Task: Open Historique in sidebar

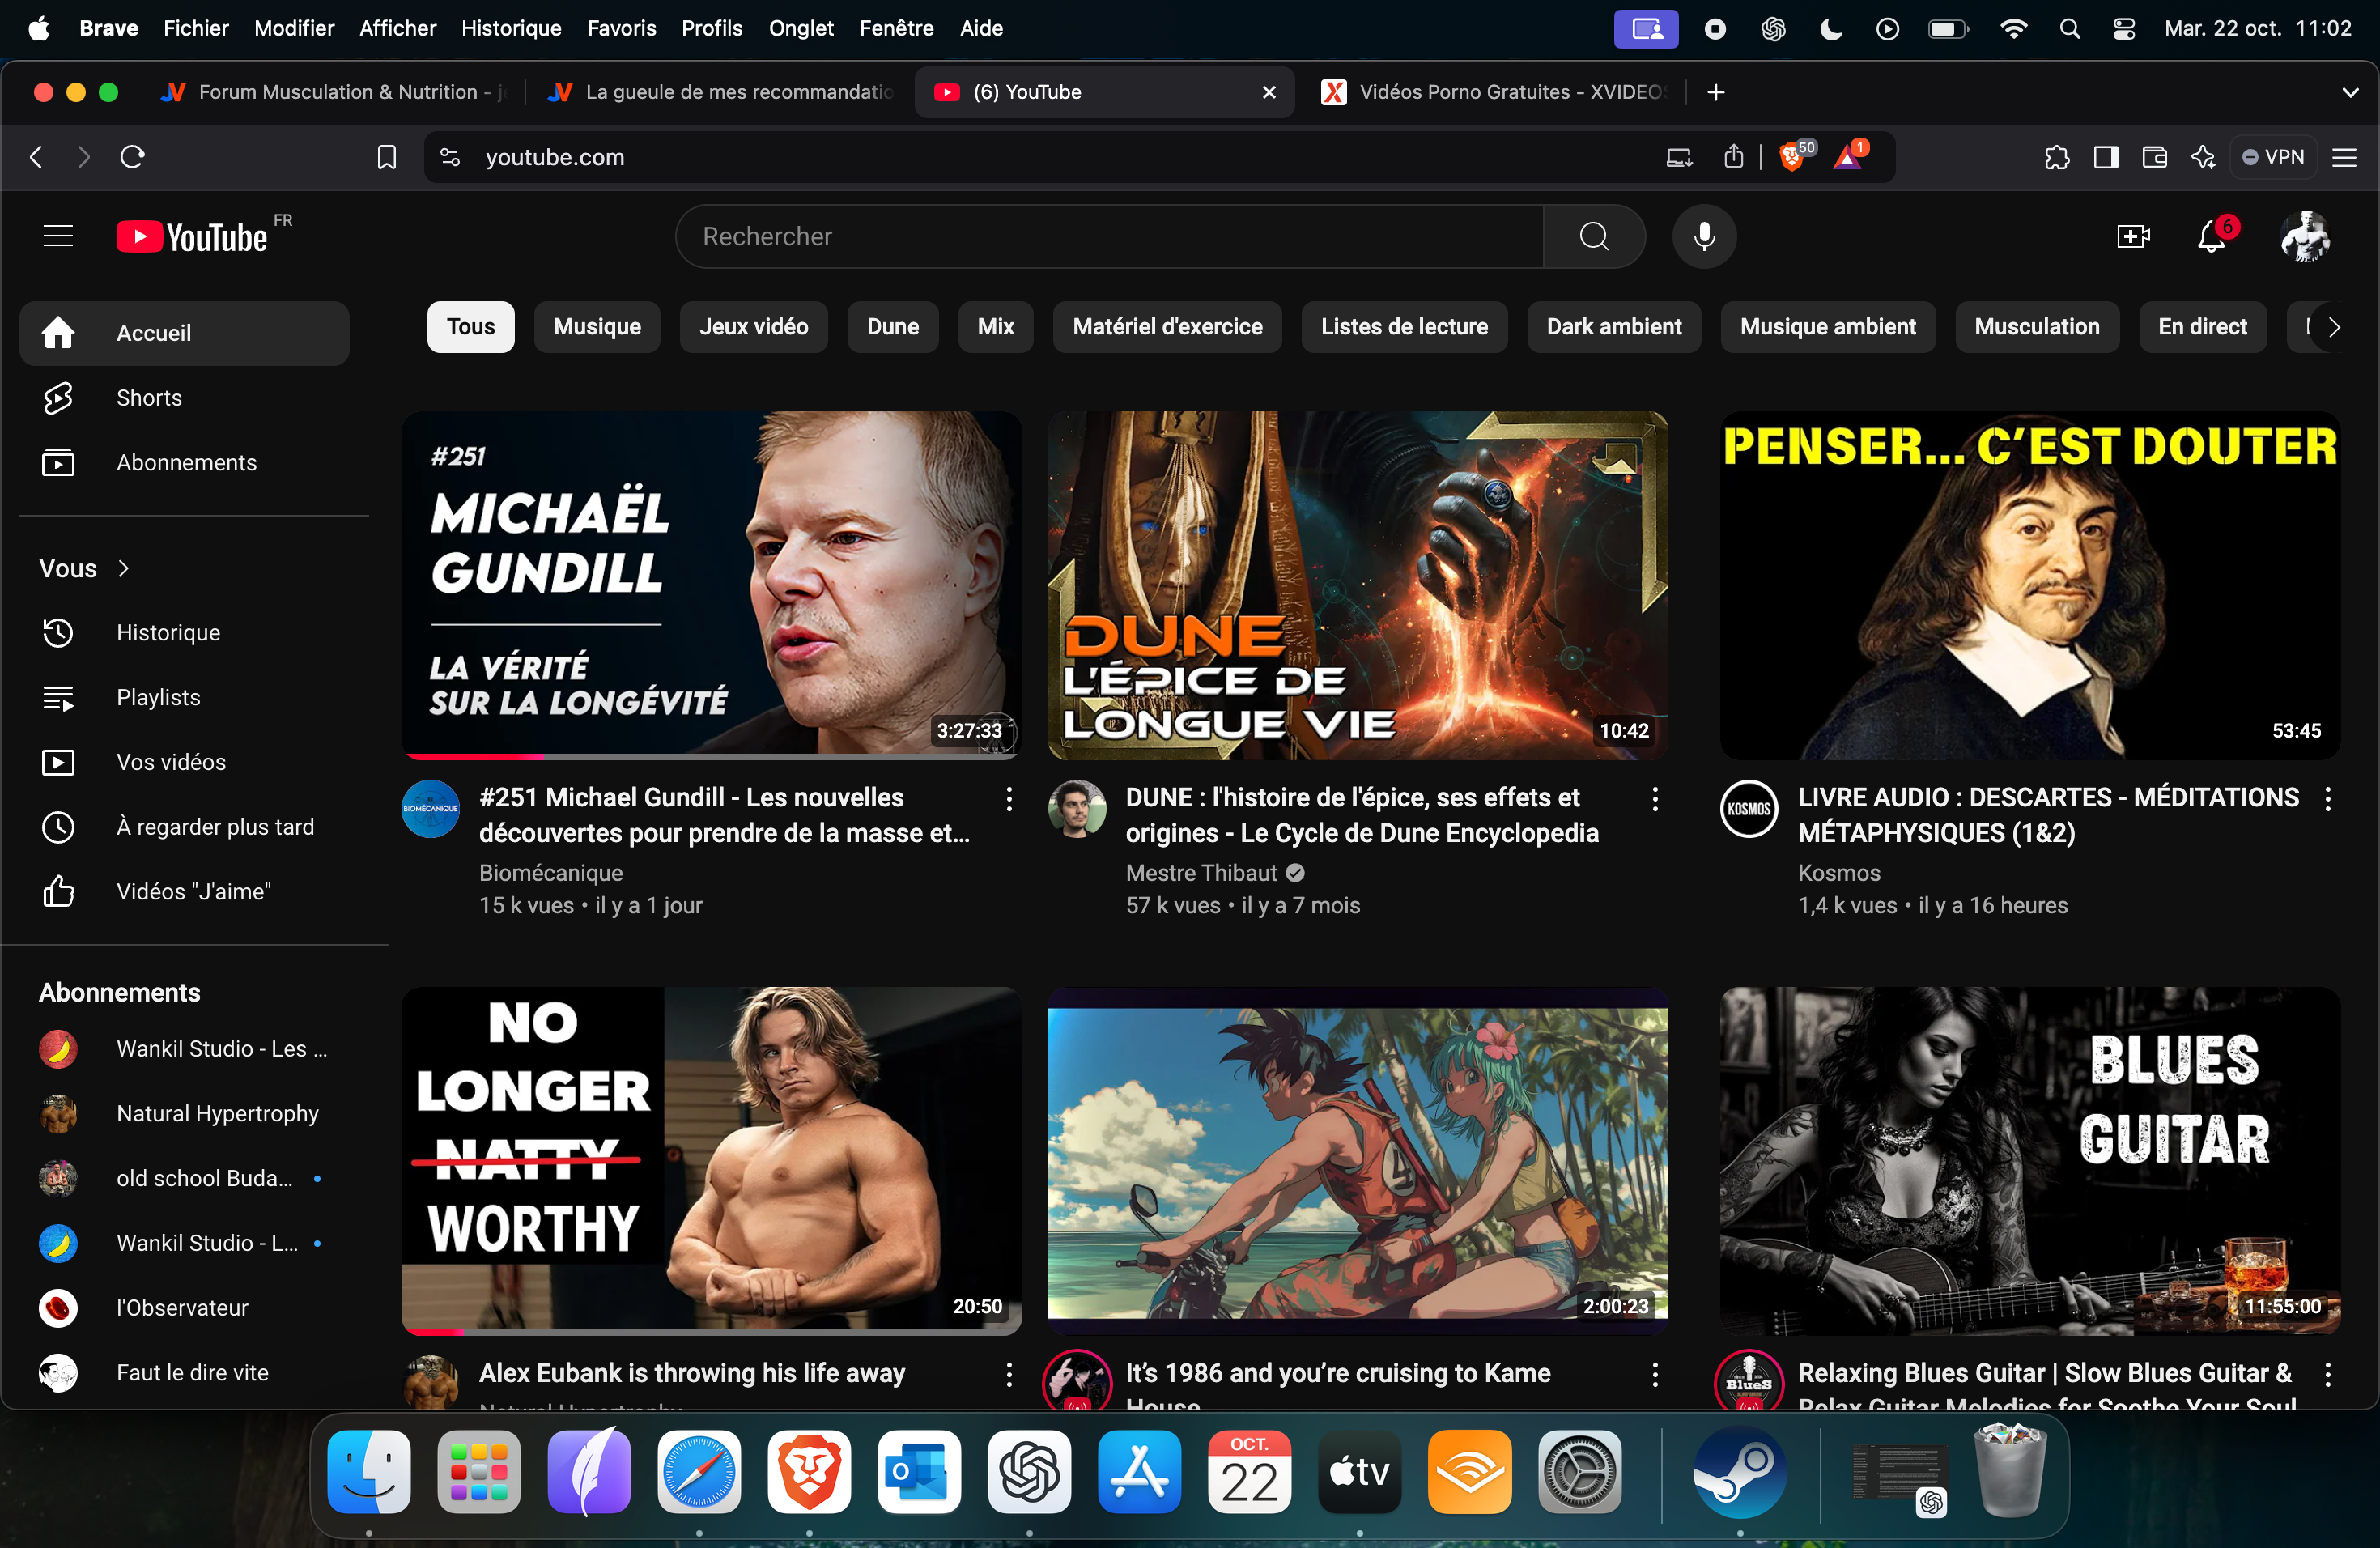Action: pos(184,633)
